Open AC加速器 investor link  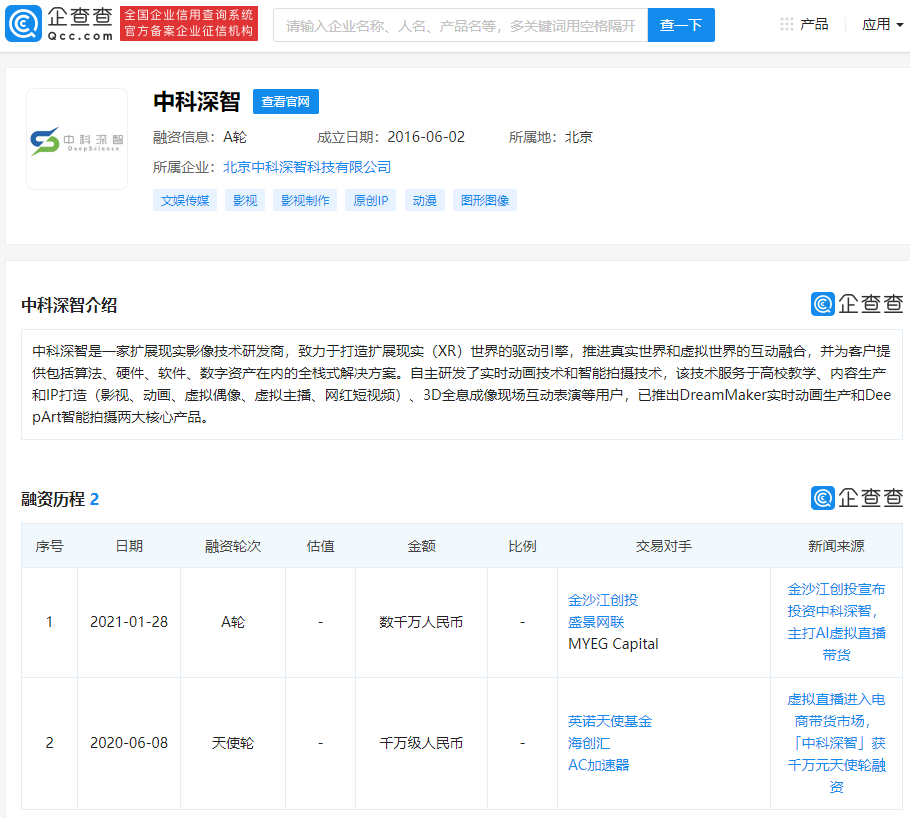click(599, 765)
